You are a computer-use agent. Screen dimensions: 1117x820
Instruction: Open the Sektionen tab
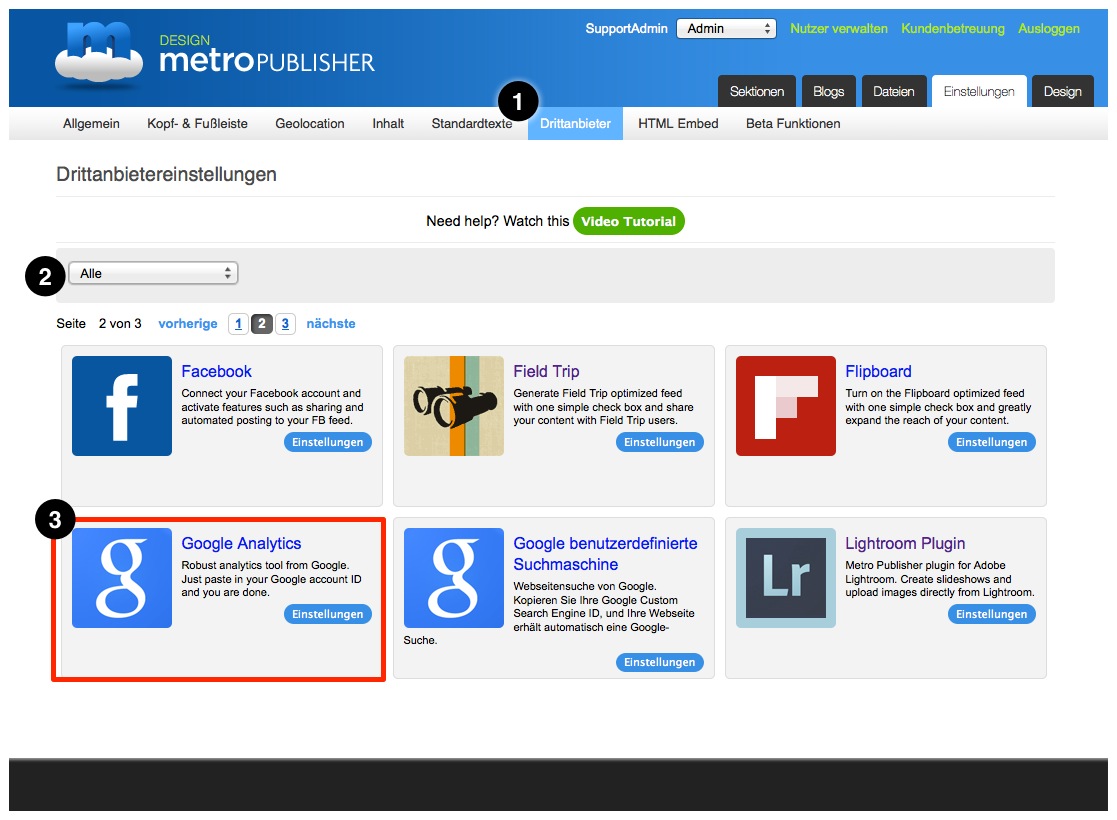pos(757,91)
